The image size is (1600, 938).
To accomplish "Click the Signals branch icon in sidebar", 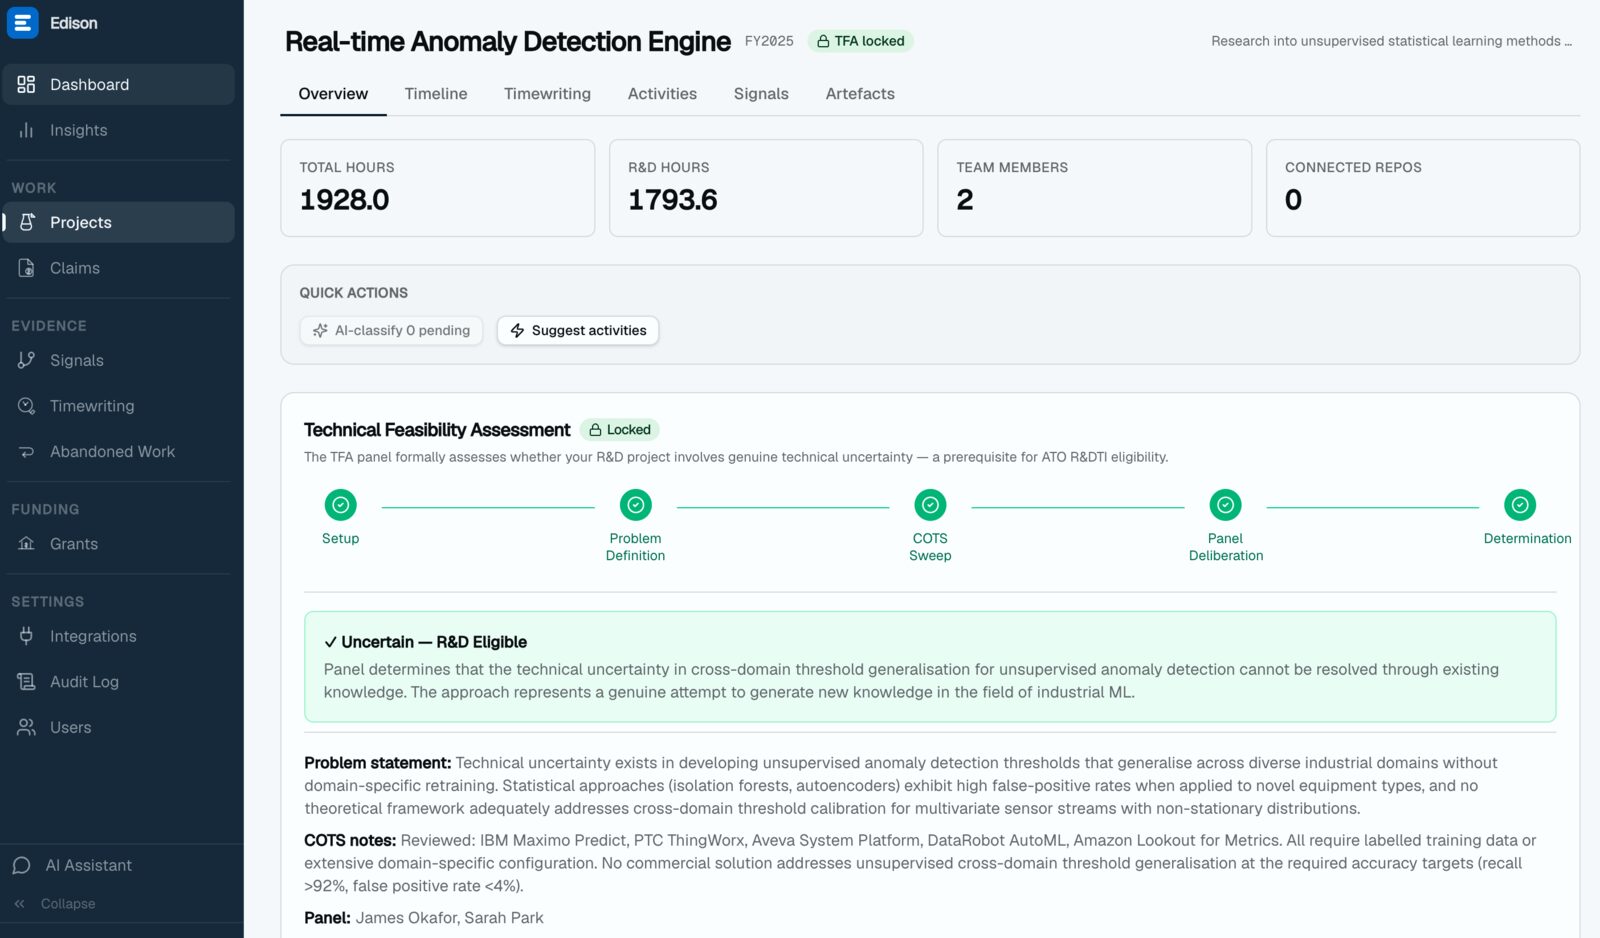I will click(x=26, y=360).
